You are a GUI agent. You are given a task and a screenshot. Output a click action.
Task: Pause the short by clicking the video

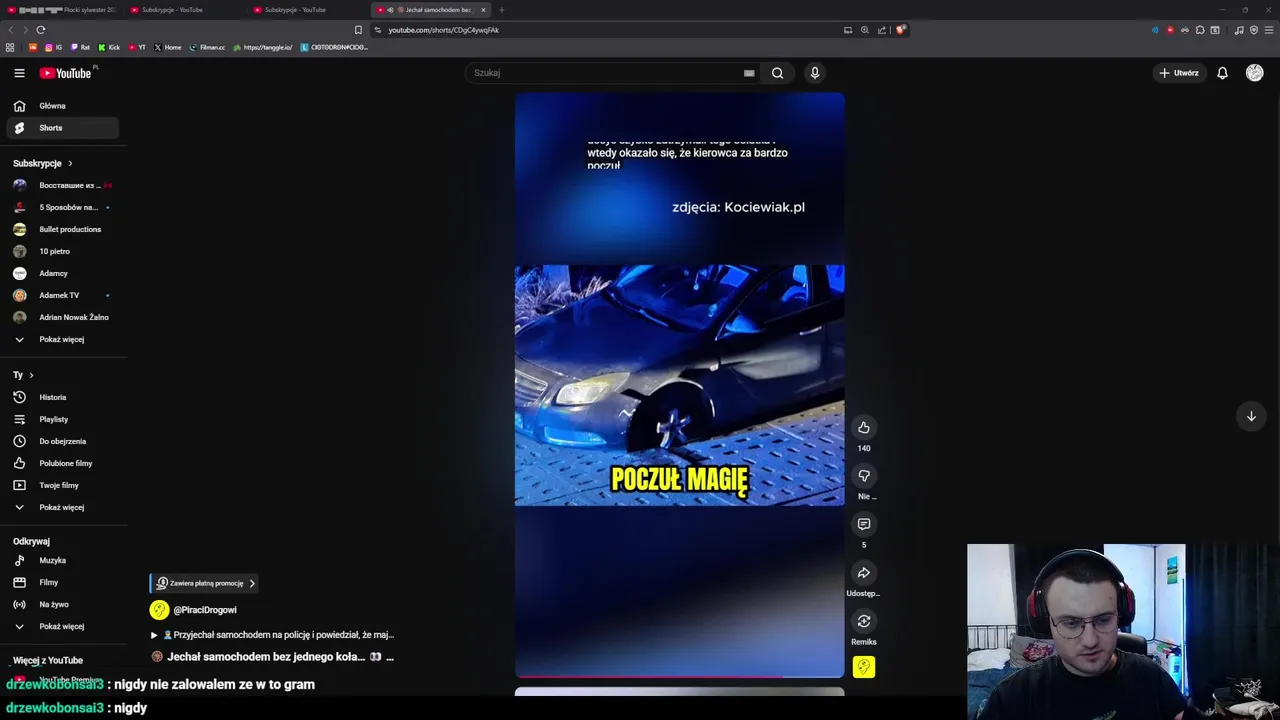tap(679, 385)
